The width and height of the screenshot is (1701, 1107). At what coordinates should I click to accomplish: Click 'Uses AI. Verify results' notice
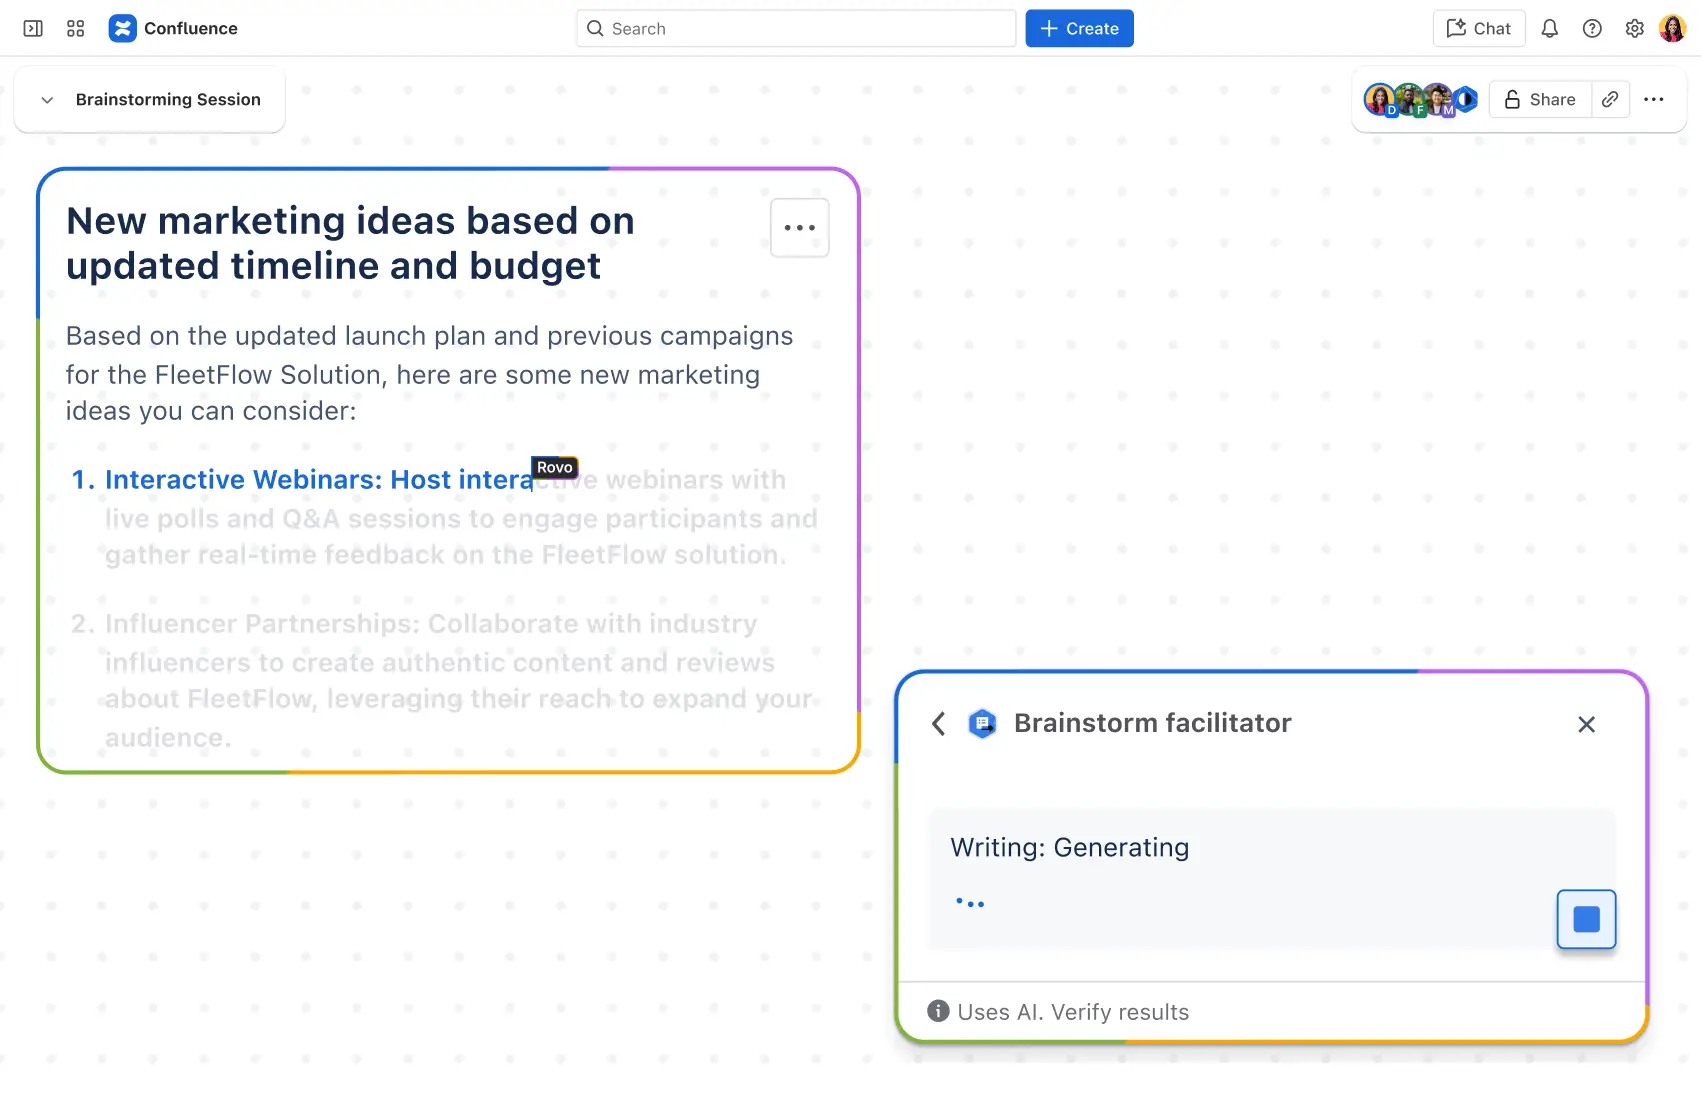[1073, 1012]
